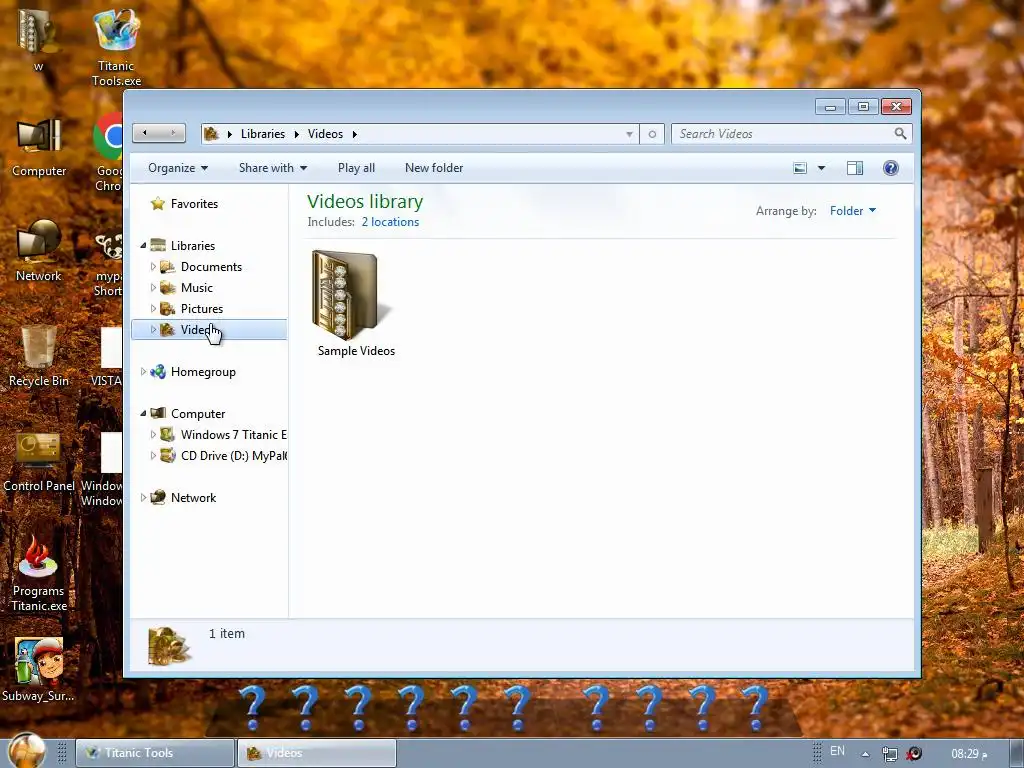Change view using the view icon
The height and width of the screenshot is (768, 1024).
800,168
